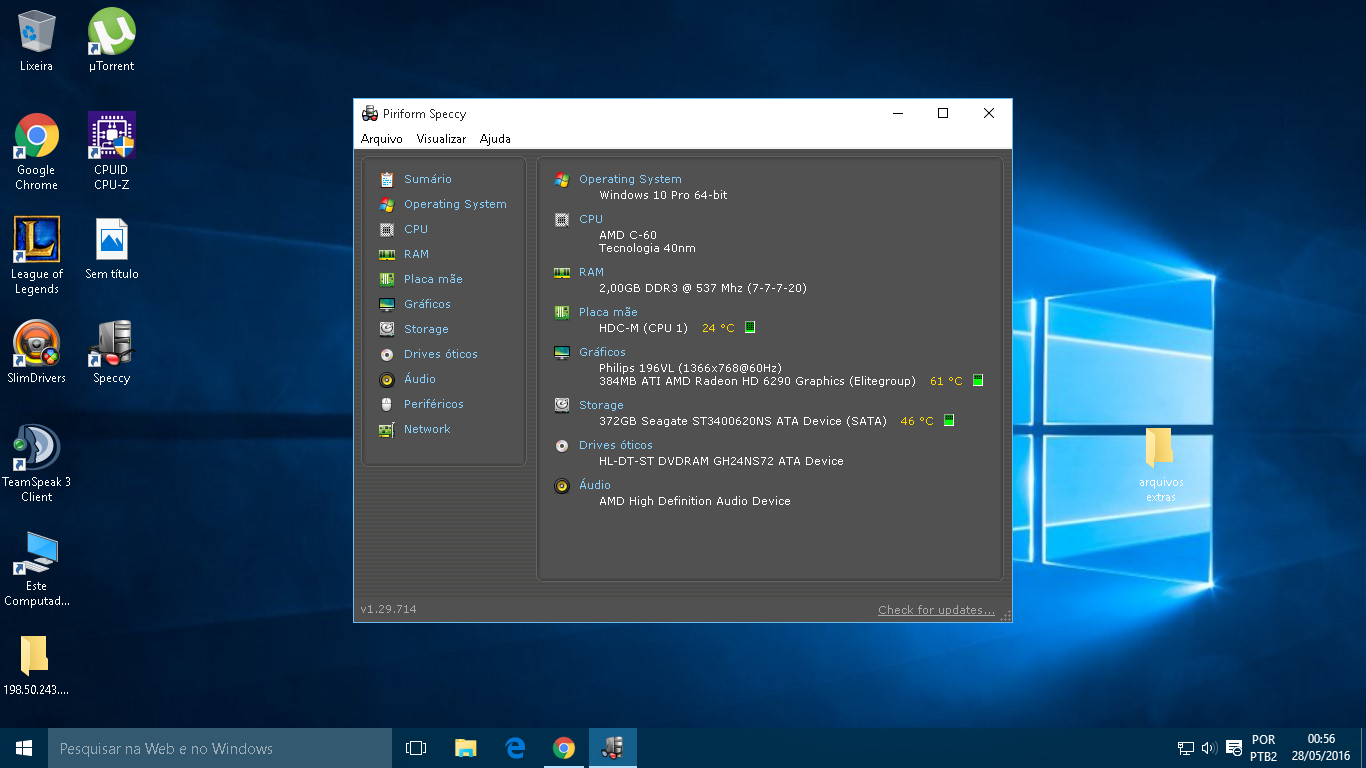Open the Storage heading link in summary

coord(601,405)
